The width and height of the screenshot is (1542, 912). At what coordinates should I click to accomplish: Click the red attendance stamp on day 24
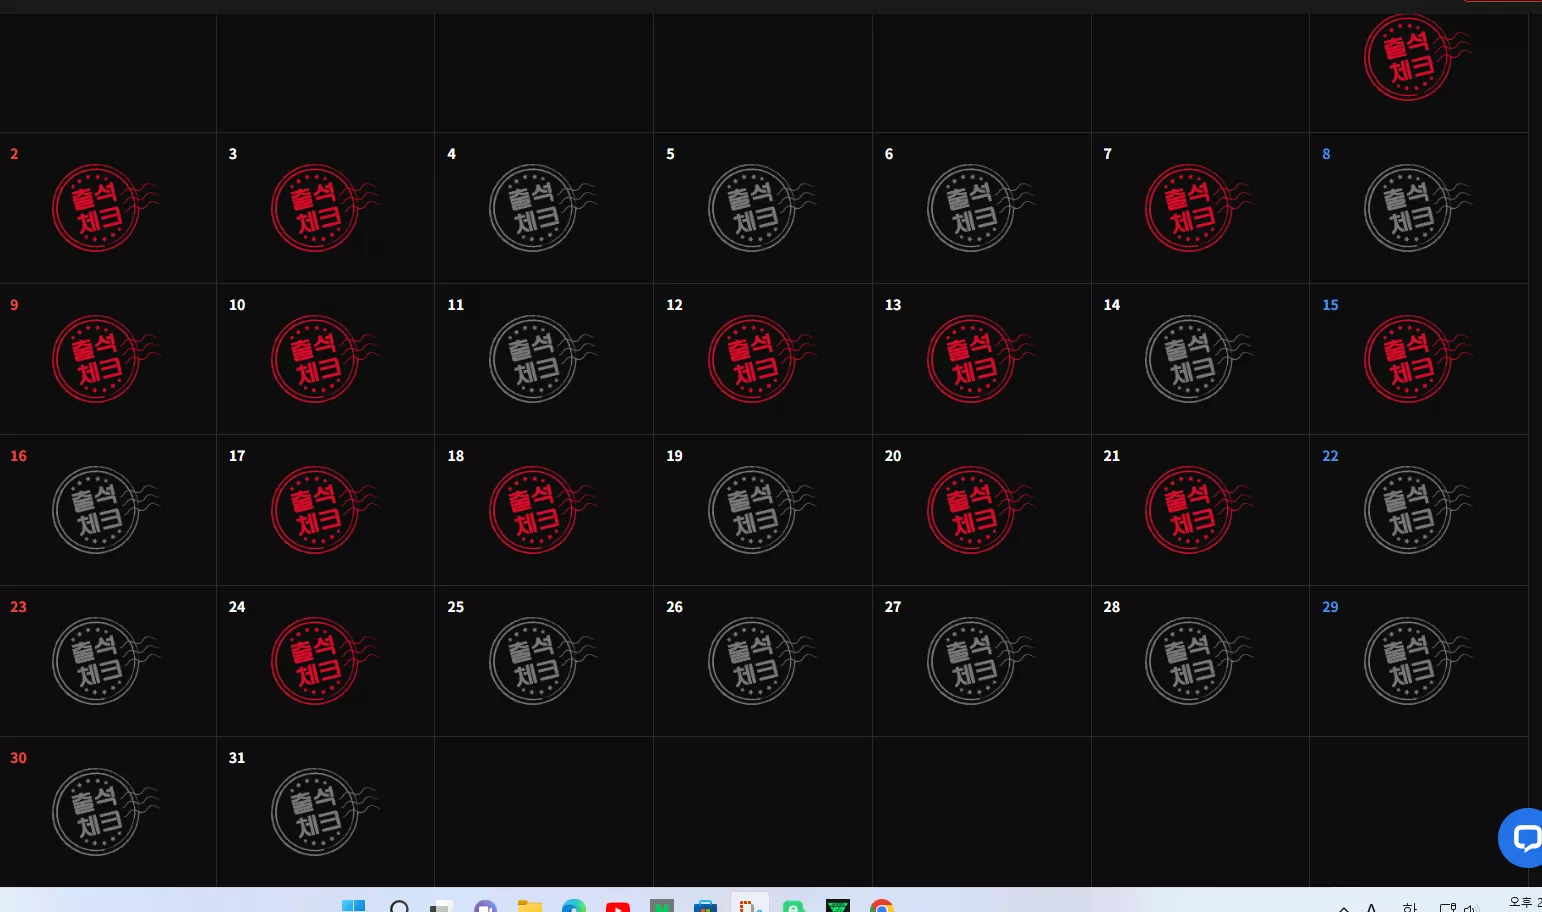(324, 661)
